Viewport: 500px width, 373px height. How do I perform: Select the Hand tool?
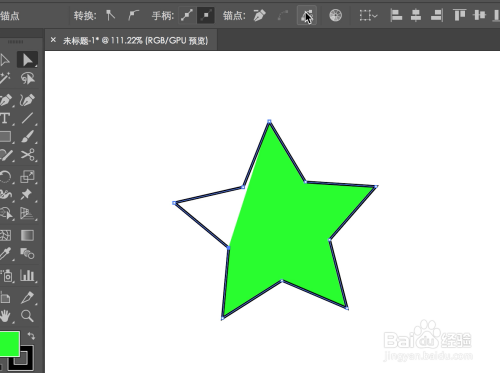point(5,315)
